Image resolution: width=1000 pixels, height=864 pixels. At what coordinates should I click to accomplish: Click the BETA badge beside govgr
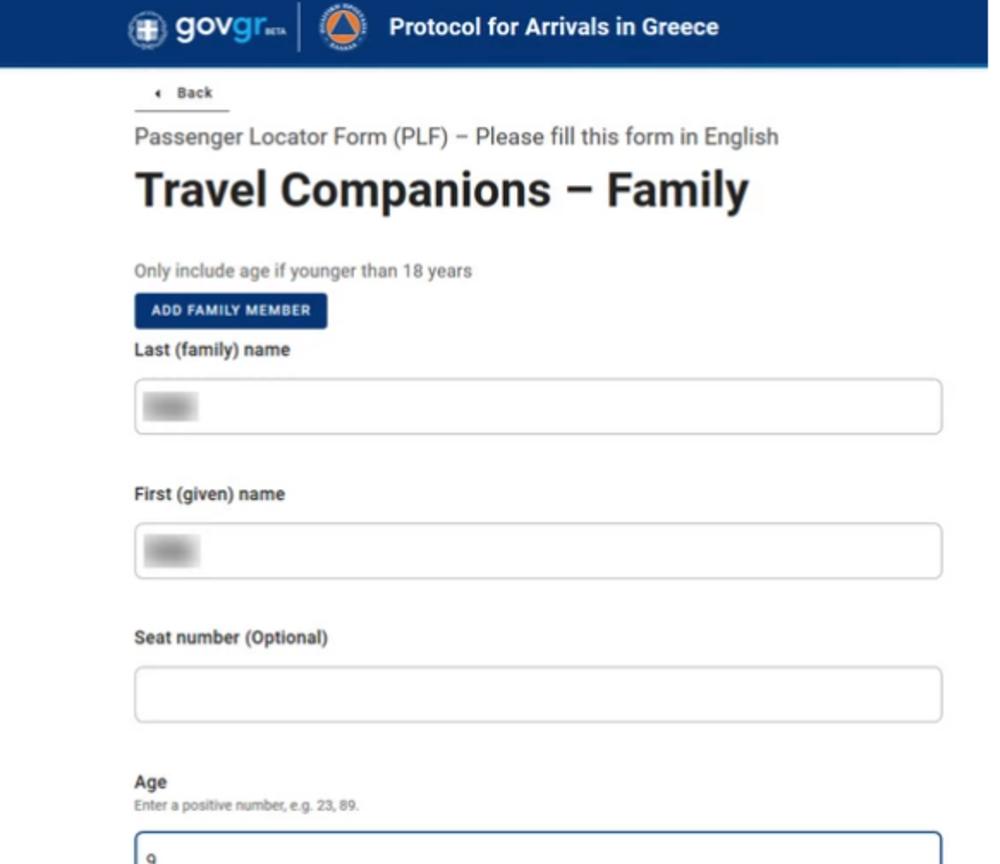pyautogui.click(x=275, y=33)
